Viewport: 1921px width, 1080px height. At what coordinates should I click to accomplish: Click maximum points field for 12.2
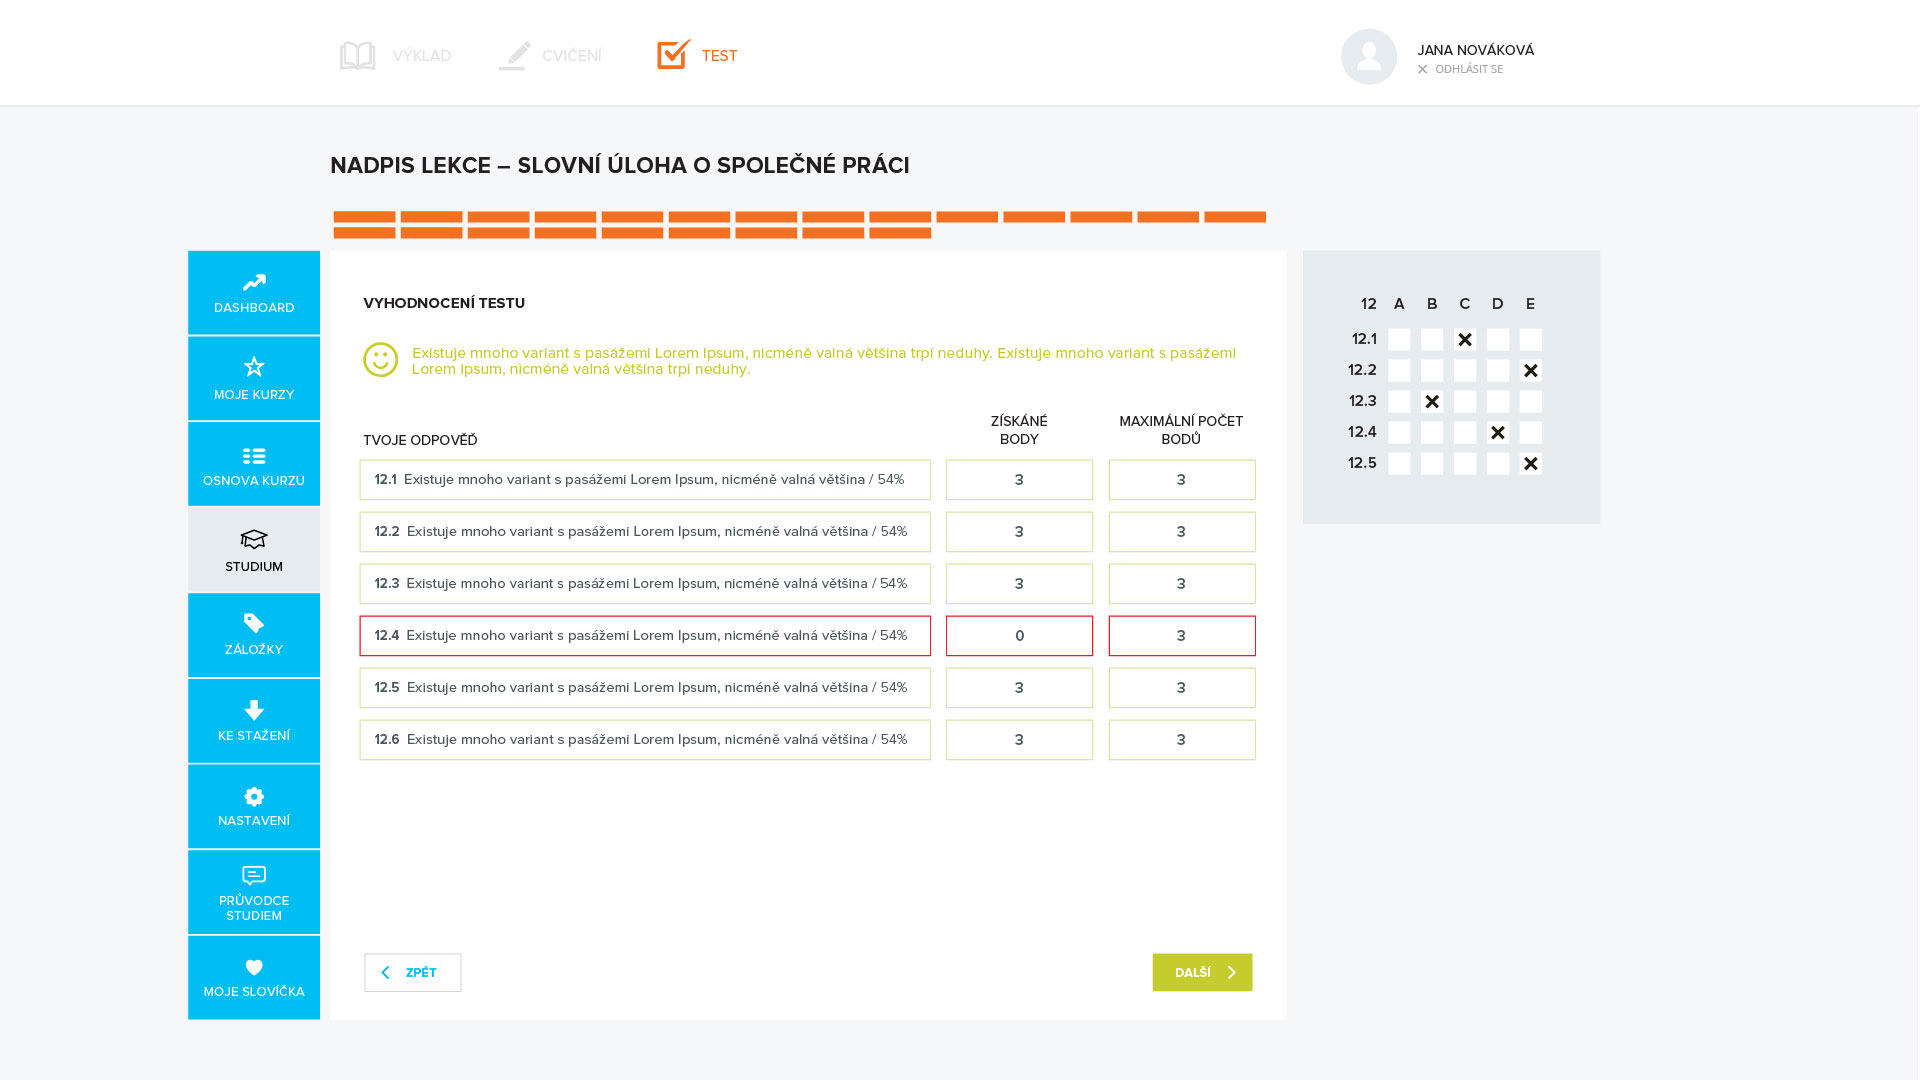(1182, 532)
